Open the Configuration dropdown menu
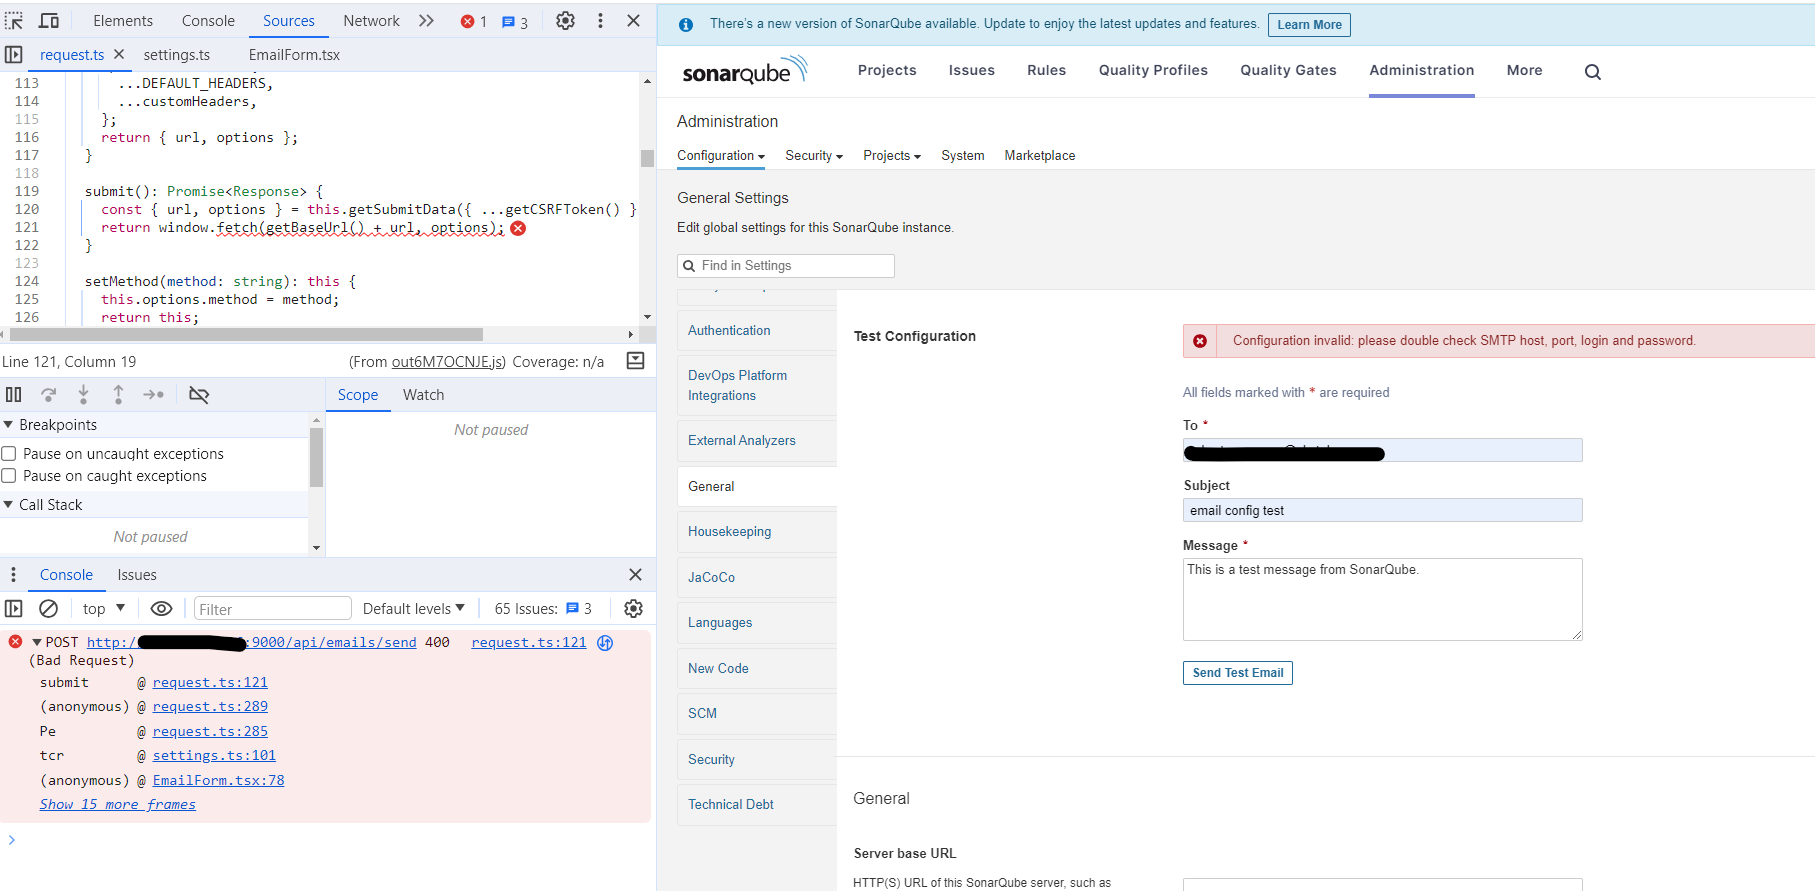1815x891 pixels. (721, 156)
